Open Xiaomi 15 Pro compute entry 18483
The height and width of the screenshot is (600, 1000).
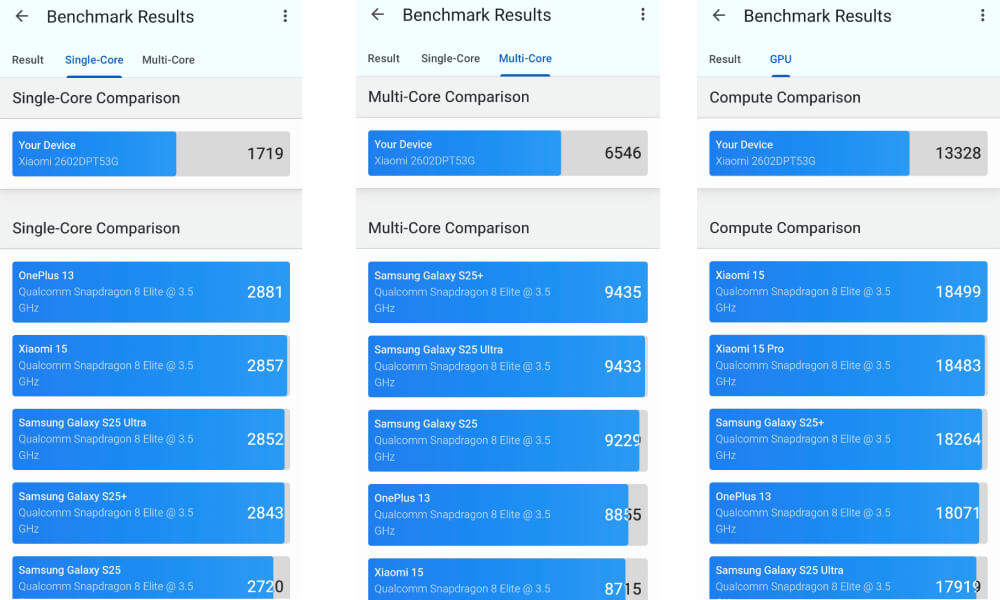click(x=848, y=365)
